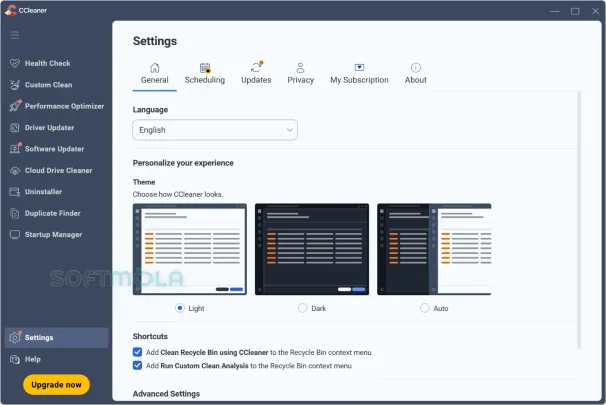
Task: Open Duplicate Finder label in sidebar
Action: (x=53, y=213)
